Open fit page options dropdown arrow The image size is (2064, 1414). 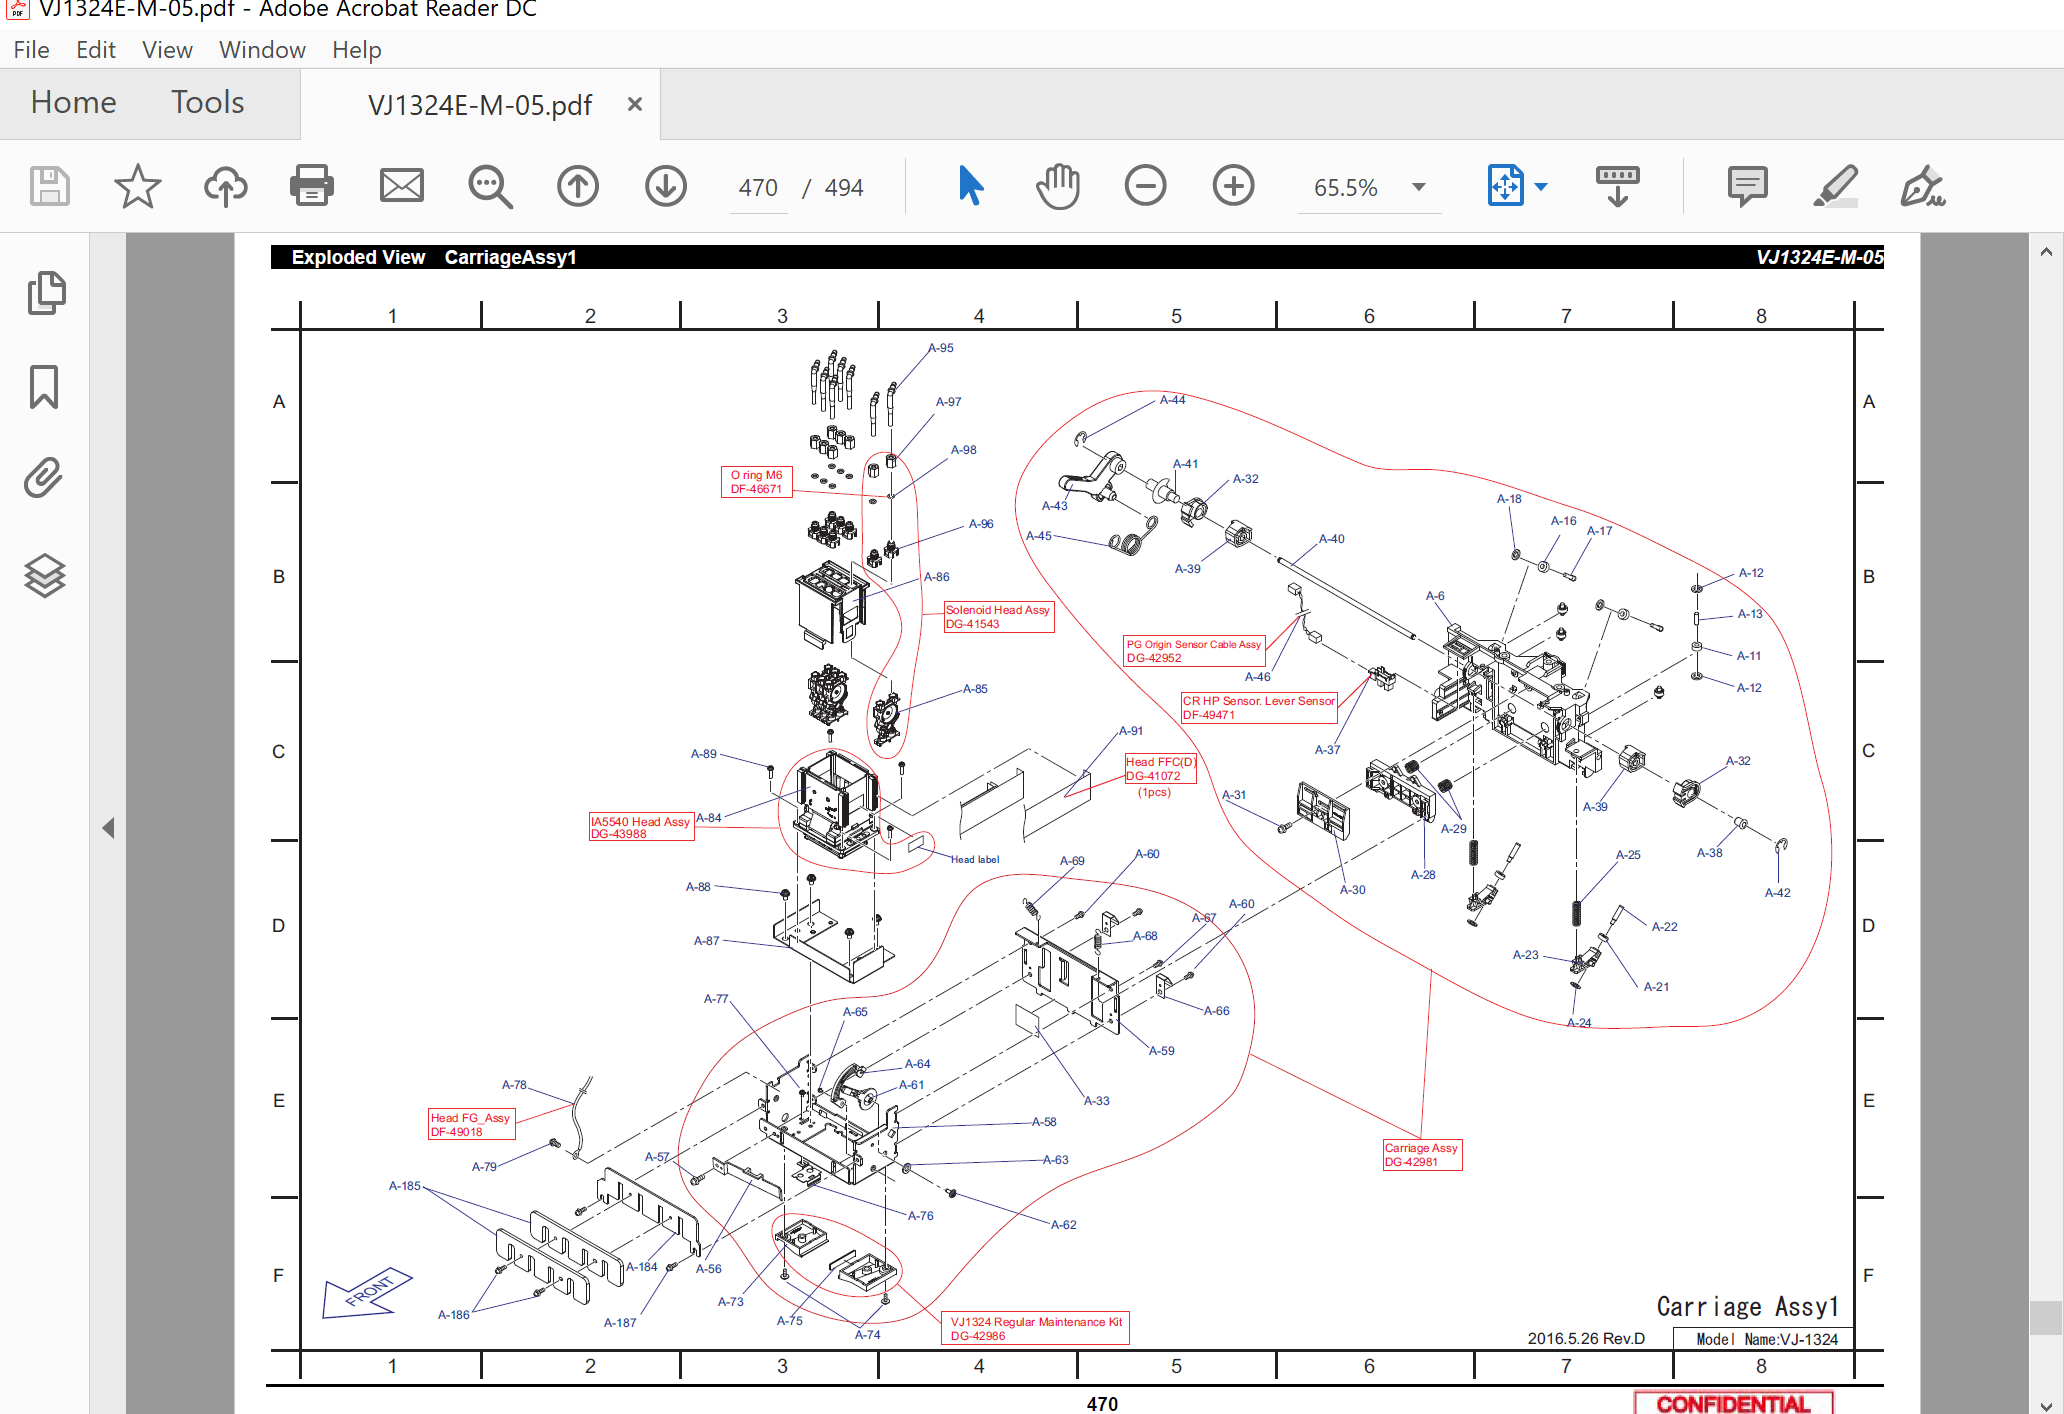click(1541, 187)
